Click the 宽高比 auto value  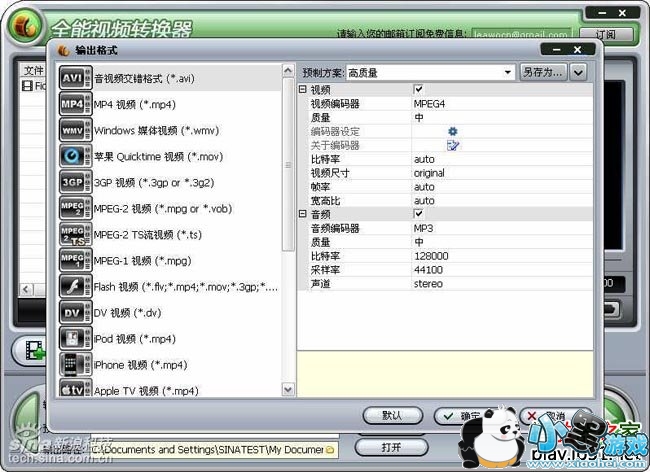click(x=424, y=201)
